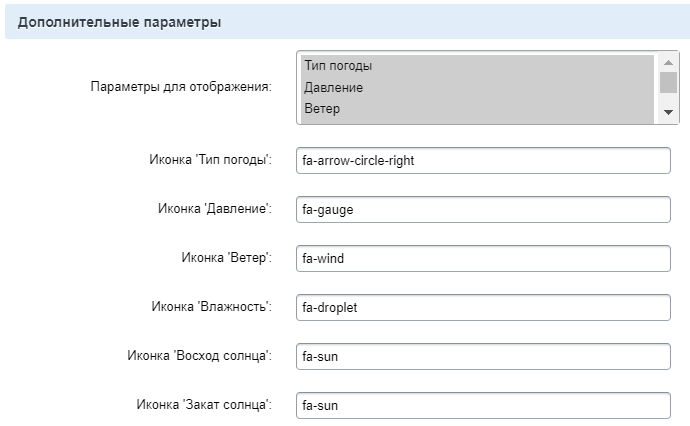This screenshot has width=690, height=426.
Task: Click the "Иконка 'Восход солнца'" label
Action: point(200,356)
